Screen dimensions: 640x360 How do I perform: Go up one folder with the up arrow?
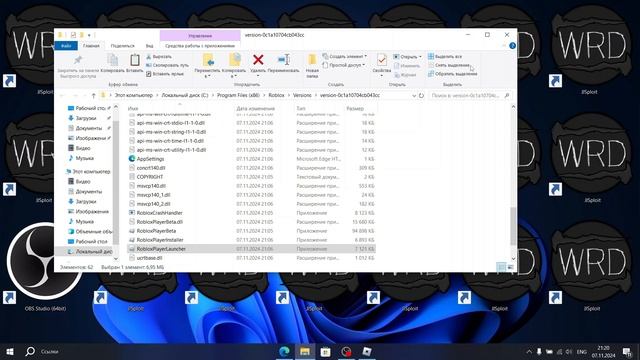tap(93, 96)
